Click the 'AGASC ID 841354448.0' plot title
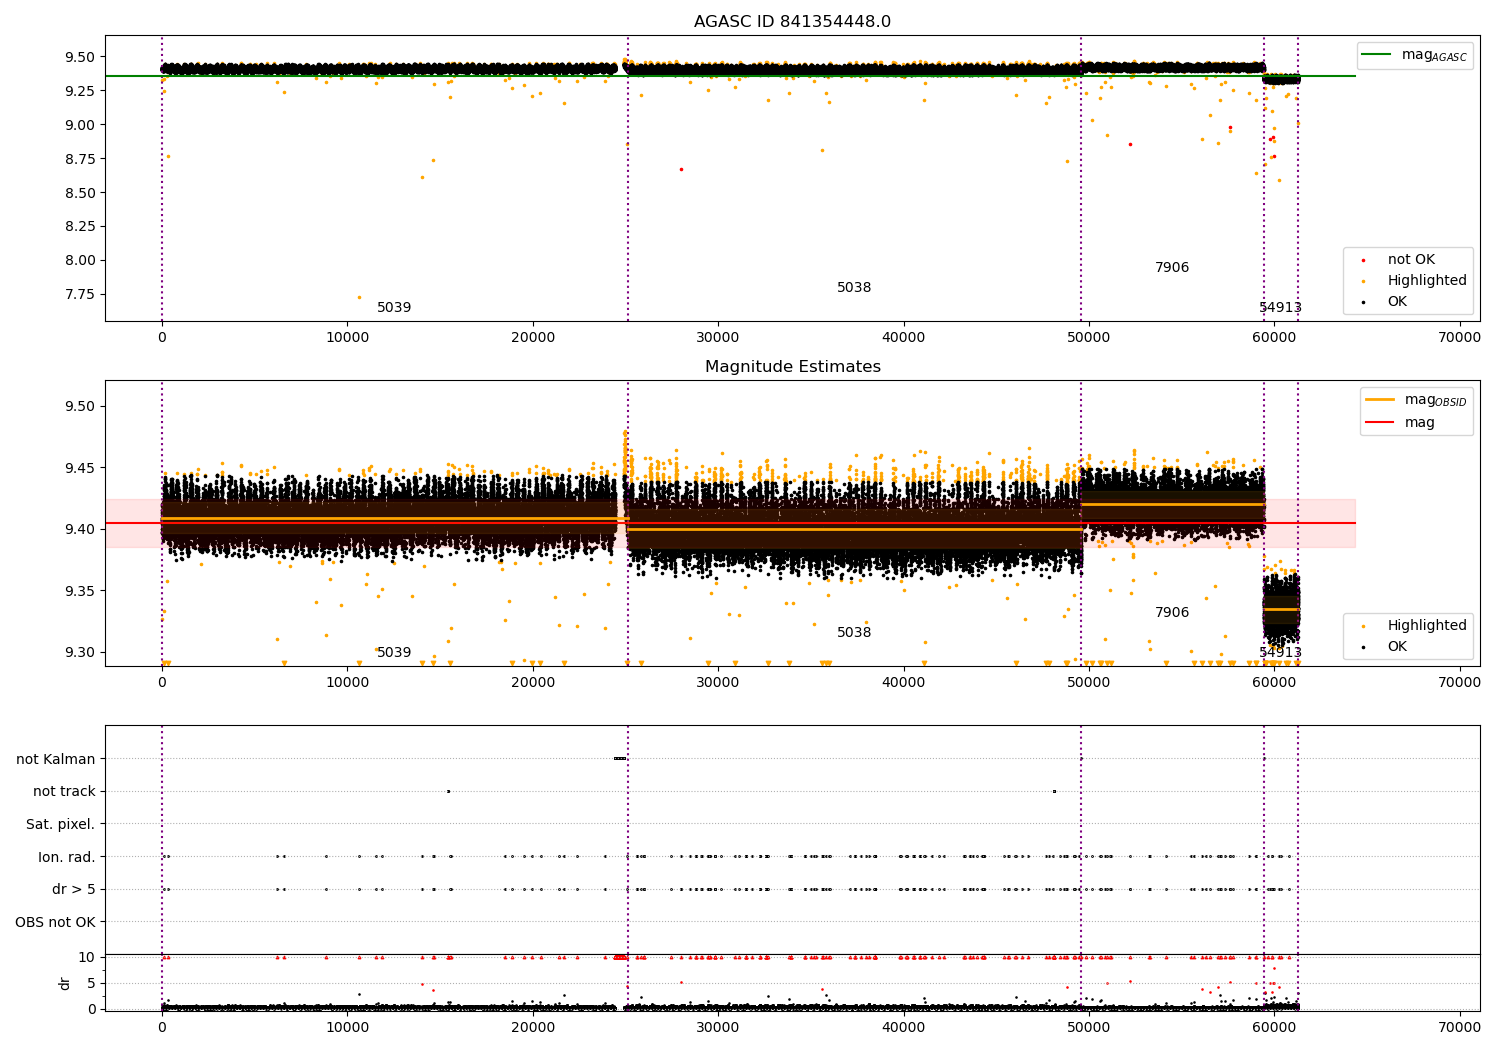 point(792,22)
